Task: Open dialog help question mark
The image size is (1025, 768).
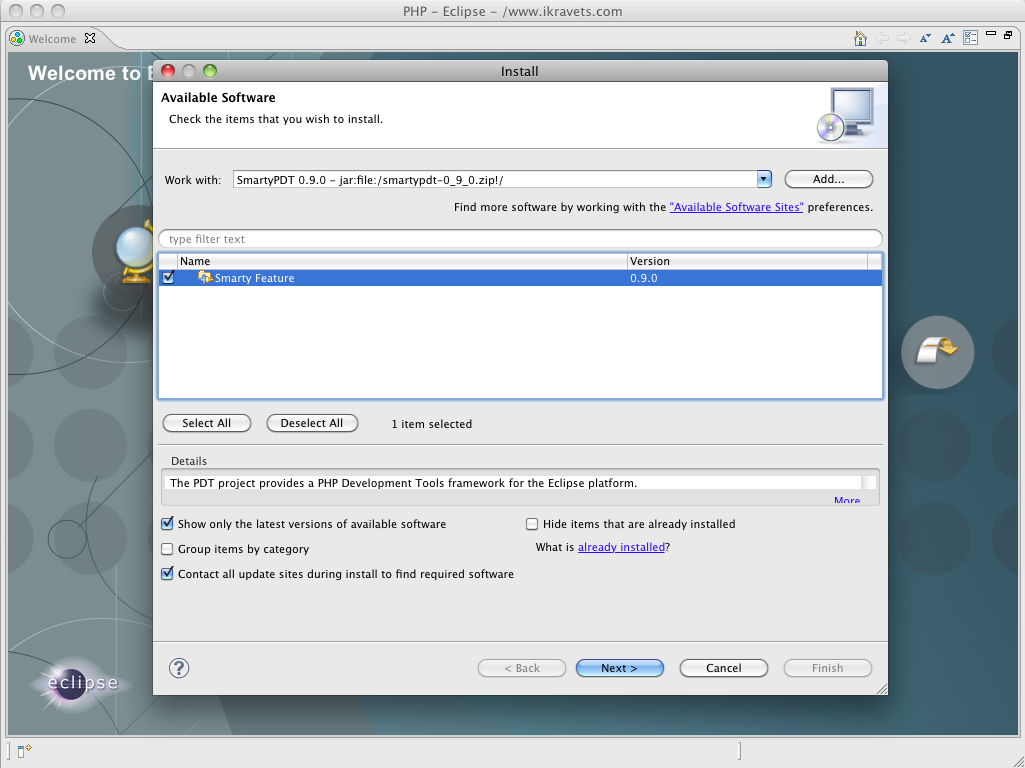Action: 179,668
